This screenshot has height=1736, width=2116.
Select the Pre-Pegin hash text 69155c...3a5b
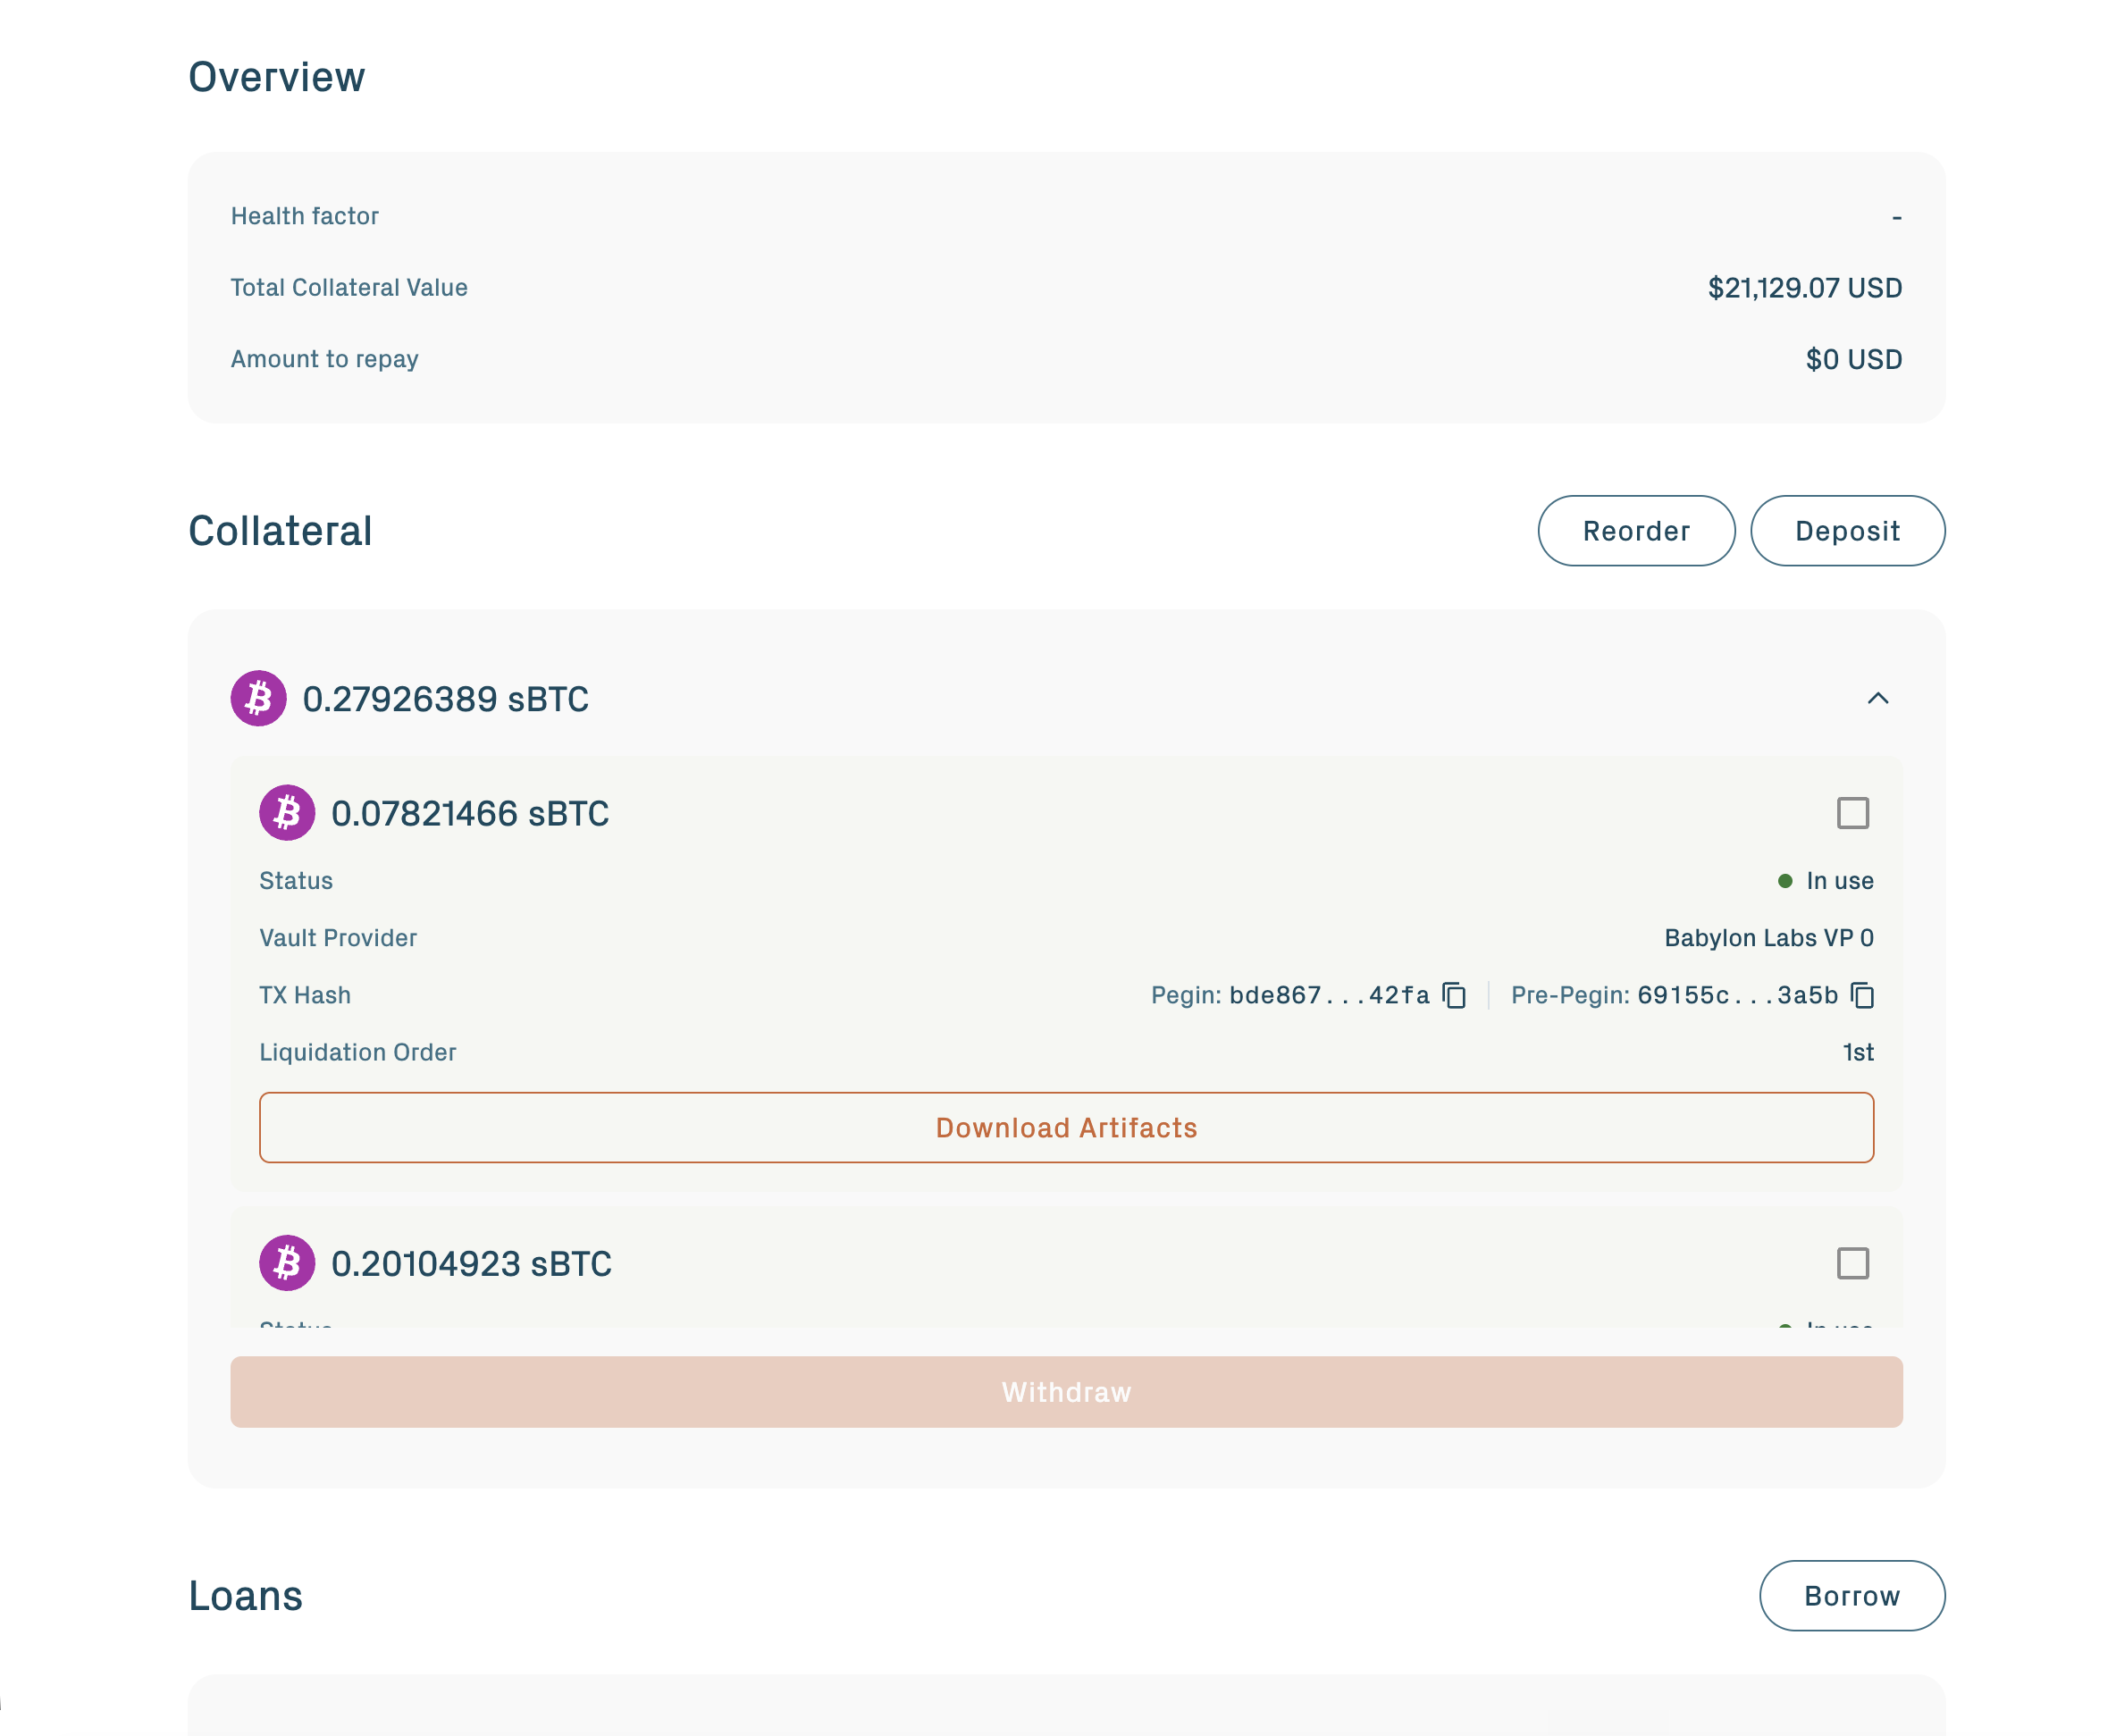pyautogui.click(x=1738, y=995)
